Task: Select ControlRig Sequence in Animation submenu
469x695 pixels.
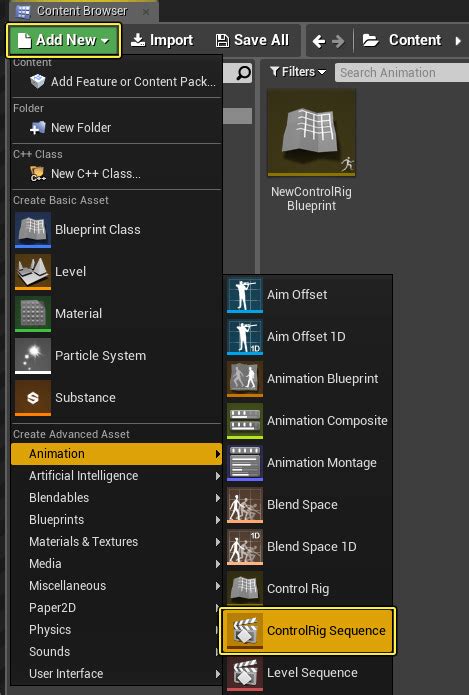Action: (x=308, y=631)
